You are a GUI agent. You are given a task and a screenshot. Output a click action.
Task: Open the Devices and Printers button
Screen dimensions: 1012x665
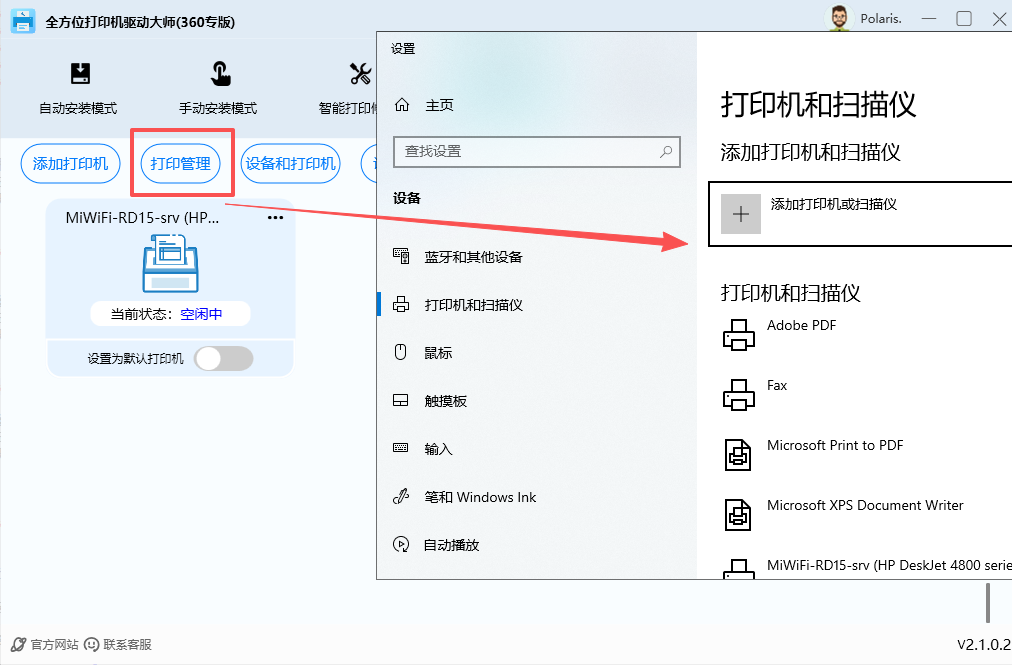click(x=290, y=164)
